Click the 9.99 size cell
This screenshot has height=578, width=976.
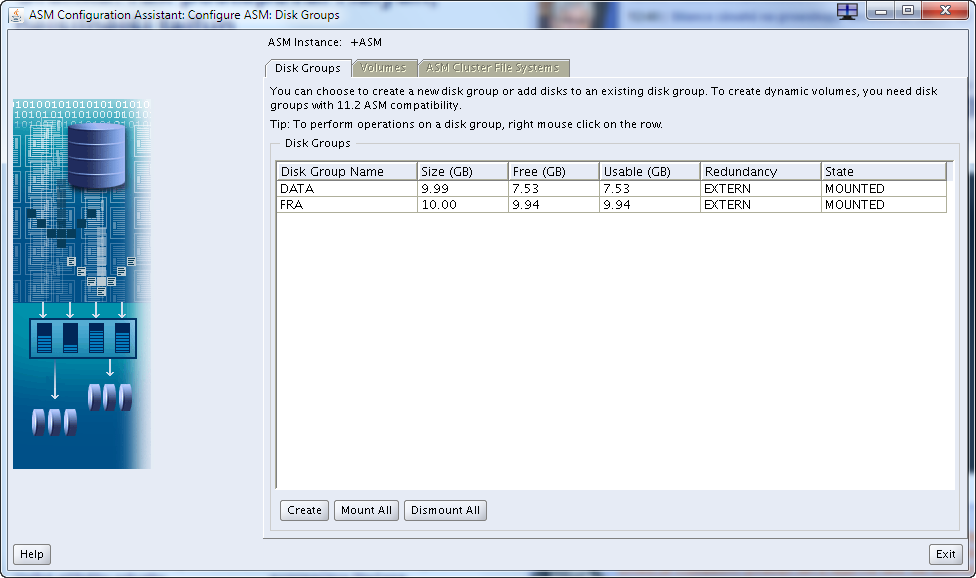(462, 189)
